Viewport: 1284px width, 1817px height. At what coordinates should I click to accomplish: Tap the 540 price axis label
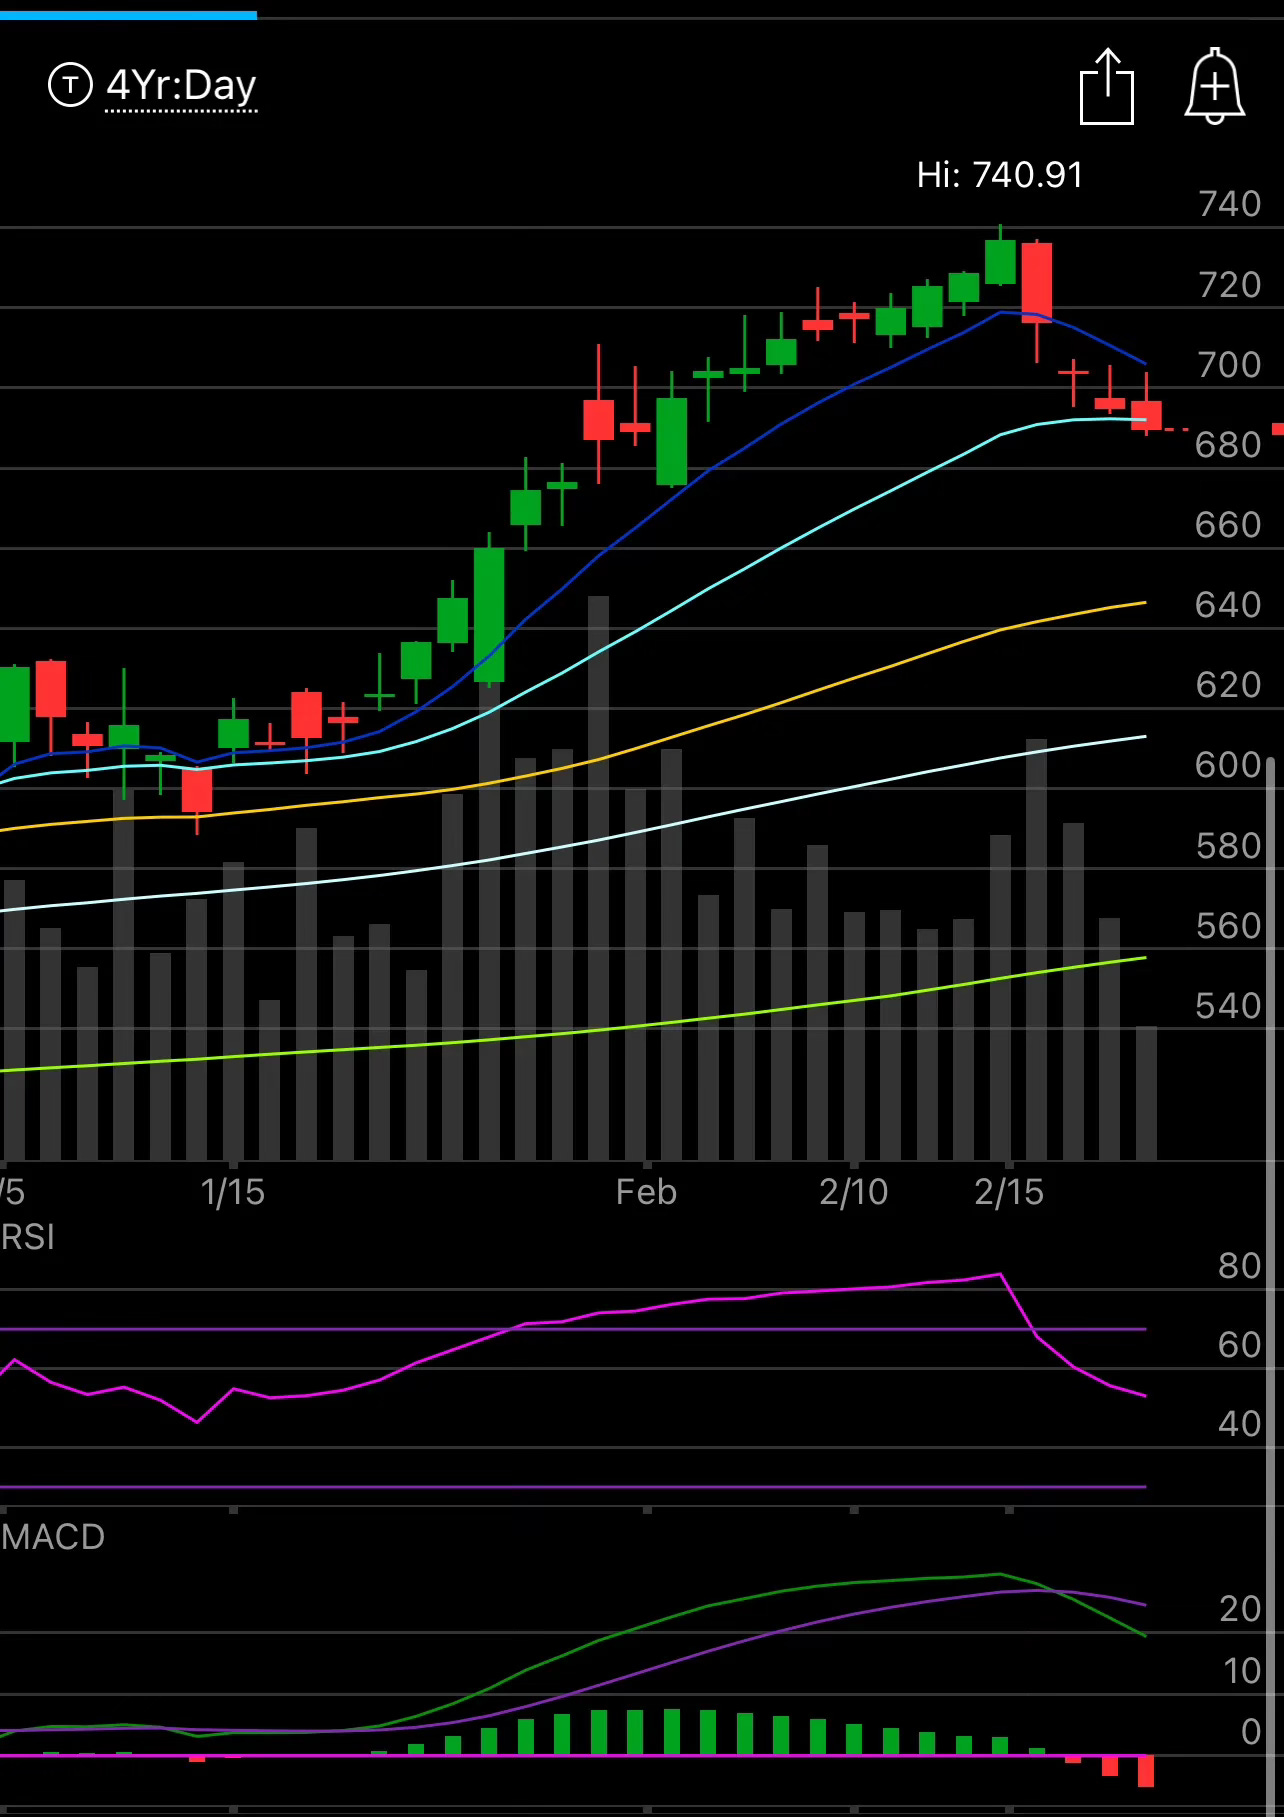1229,1006
